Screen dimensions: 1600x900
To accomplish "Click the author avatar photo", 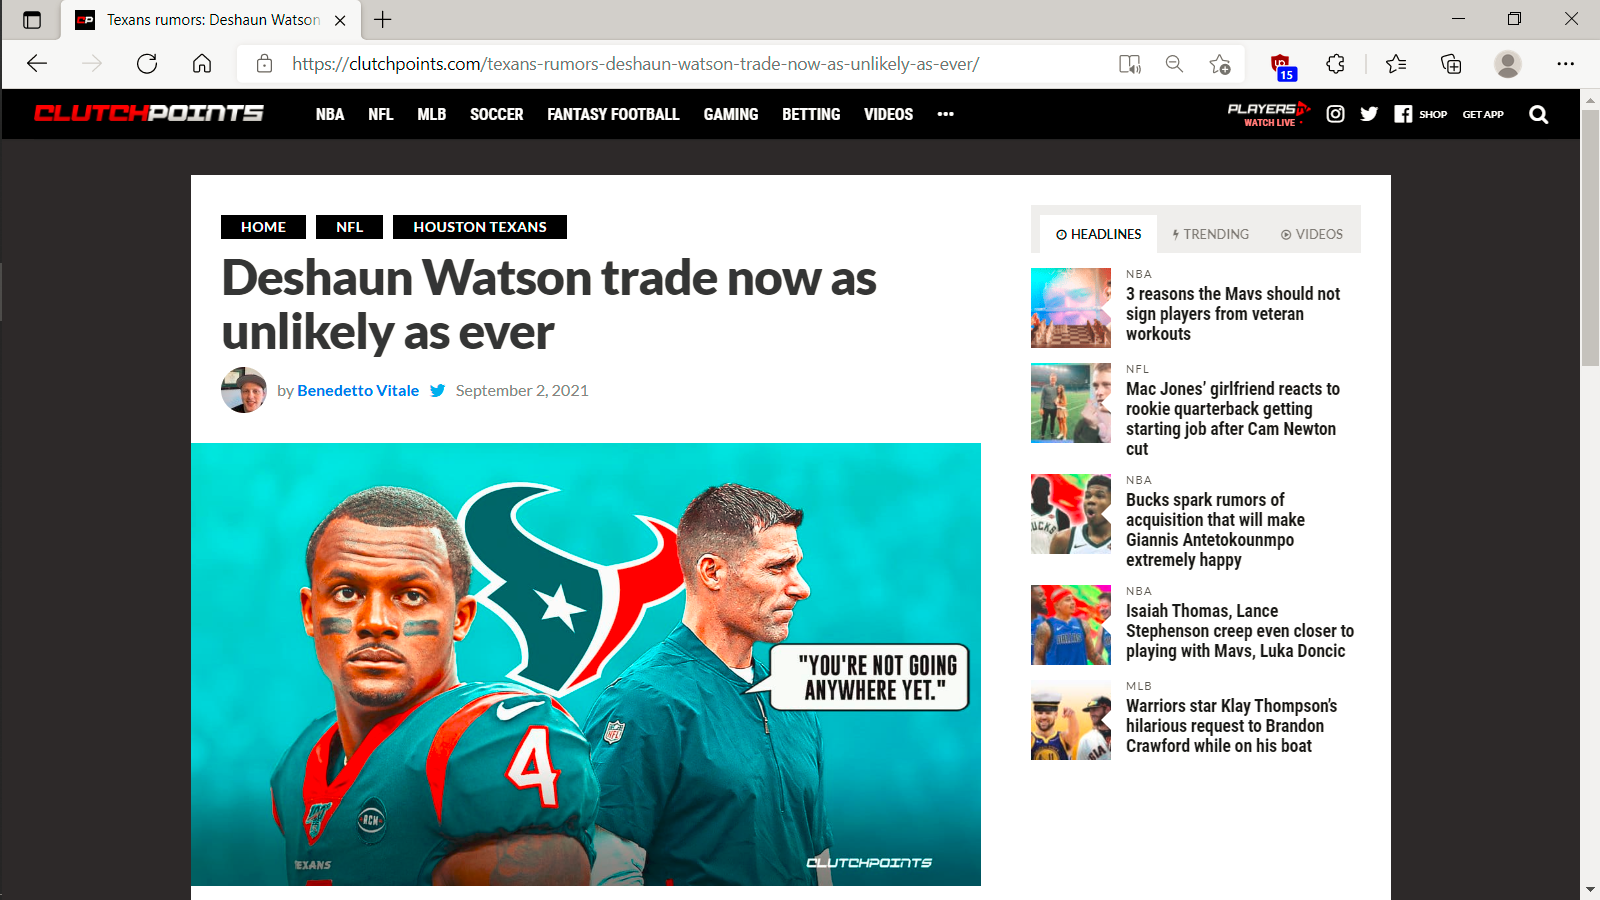I will pyautogui.click(x=244, y=390).
